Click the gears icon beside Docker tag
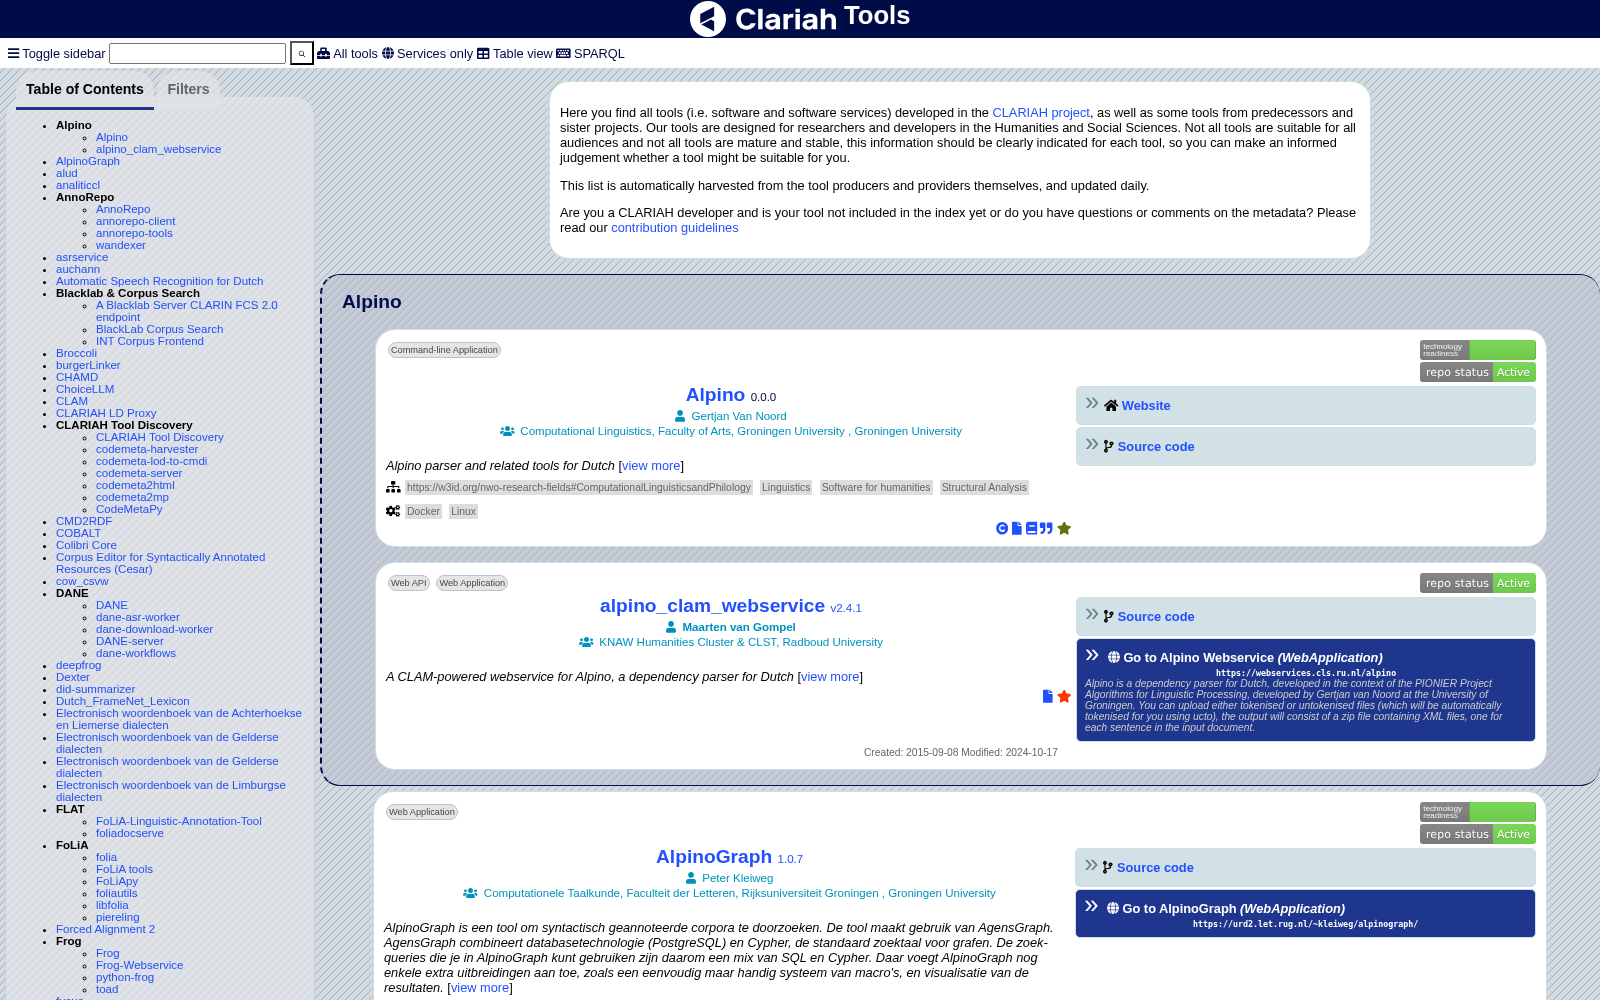1600x1000 pixels. point(393,511)
